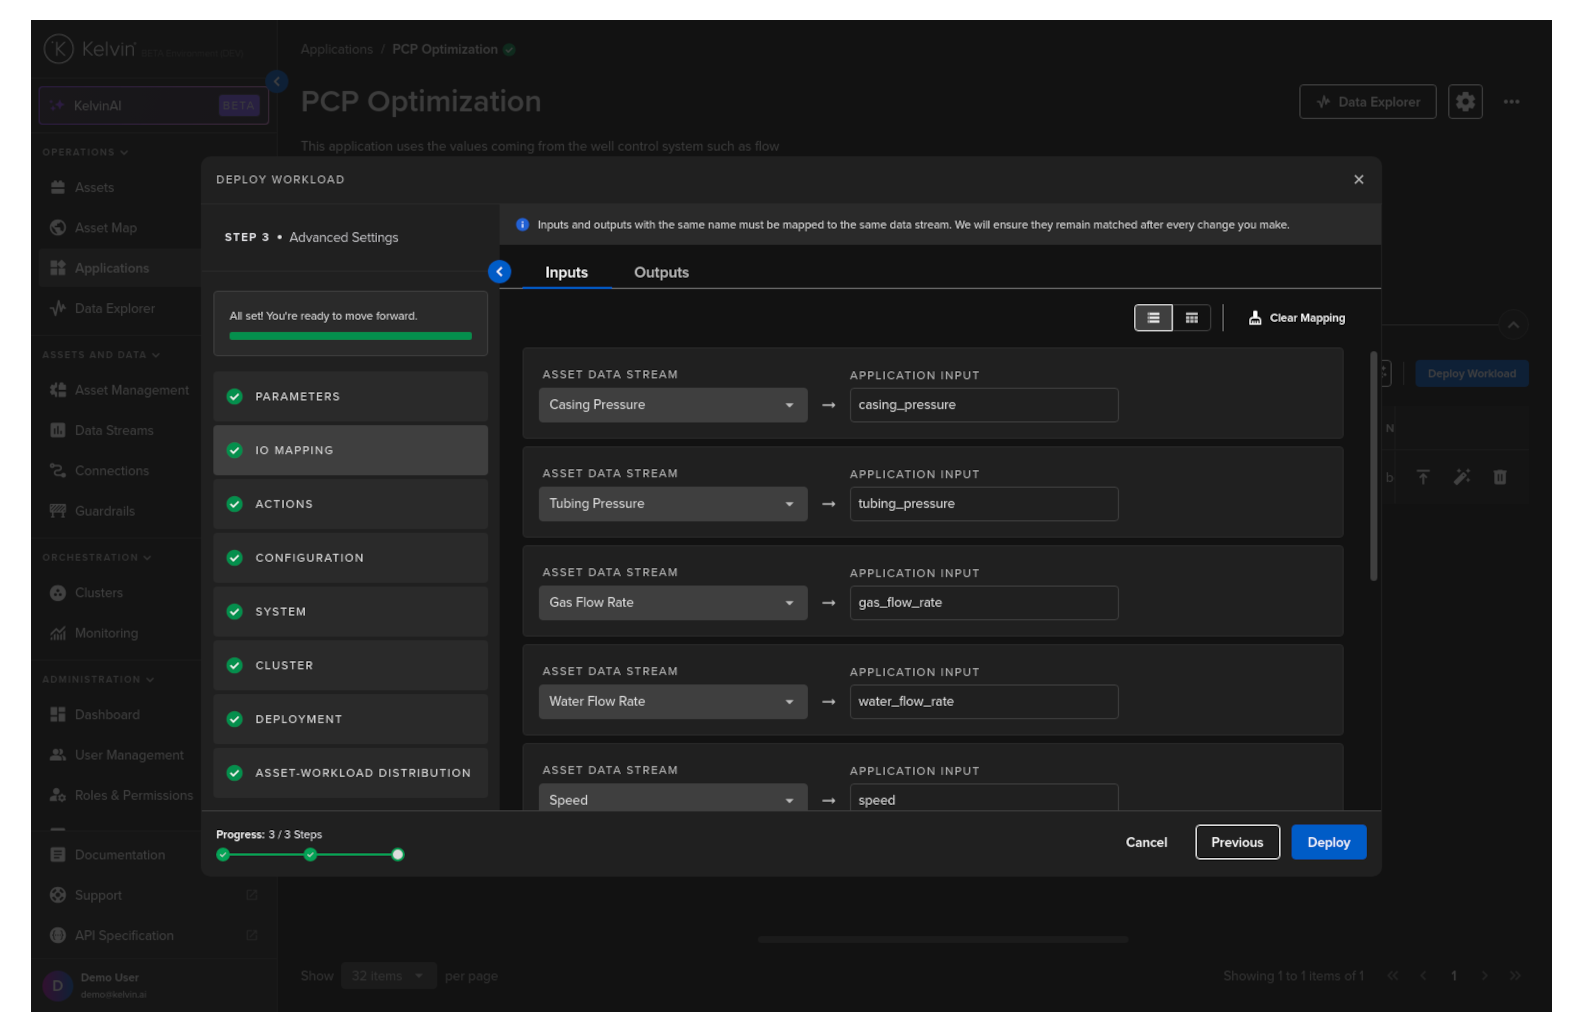Screen dimensions: 1584x1033
Task: Open the Water Flow Rate stream dropdown
Action: (672, 702)
